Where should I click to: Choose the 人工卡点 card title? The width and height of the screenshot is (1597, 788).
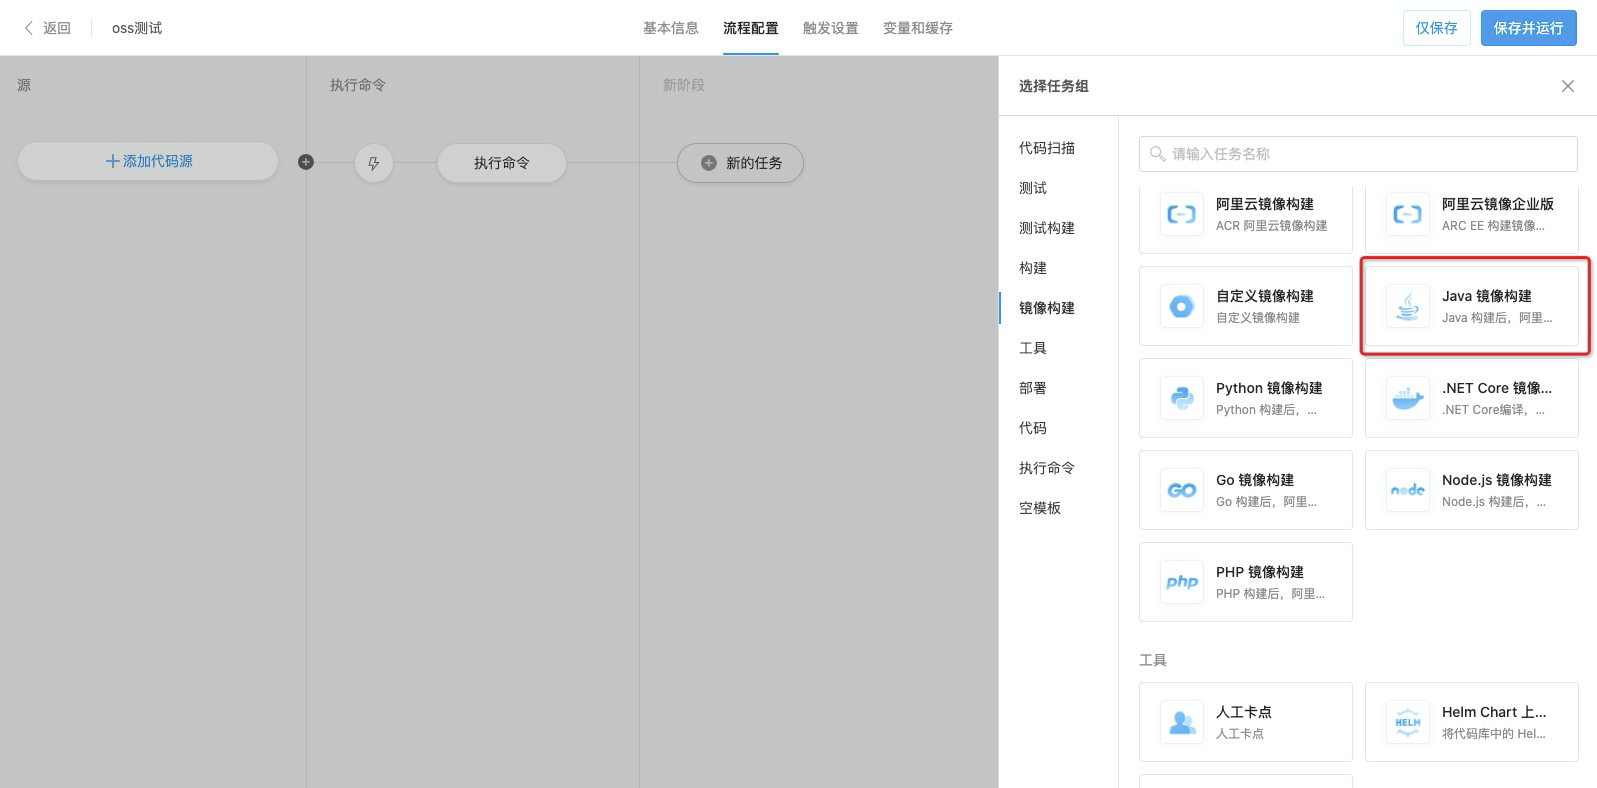pyautogui.click(x=1244, y=712)
